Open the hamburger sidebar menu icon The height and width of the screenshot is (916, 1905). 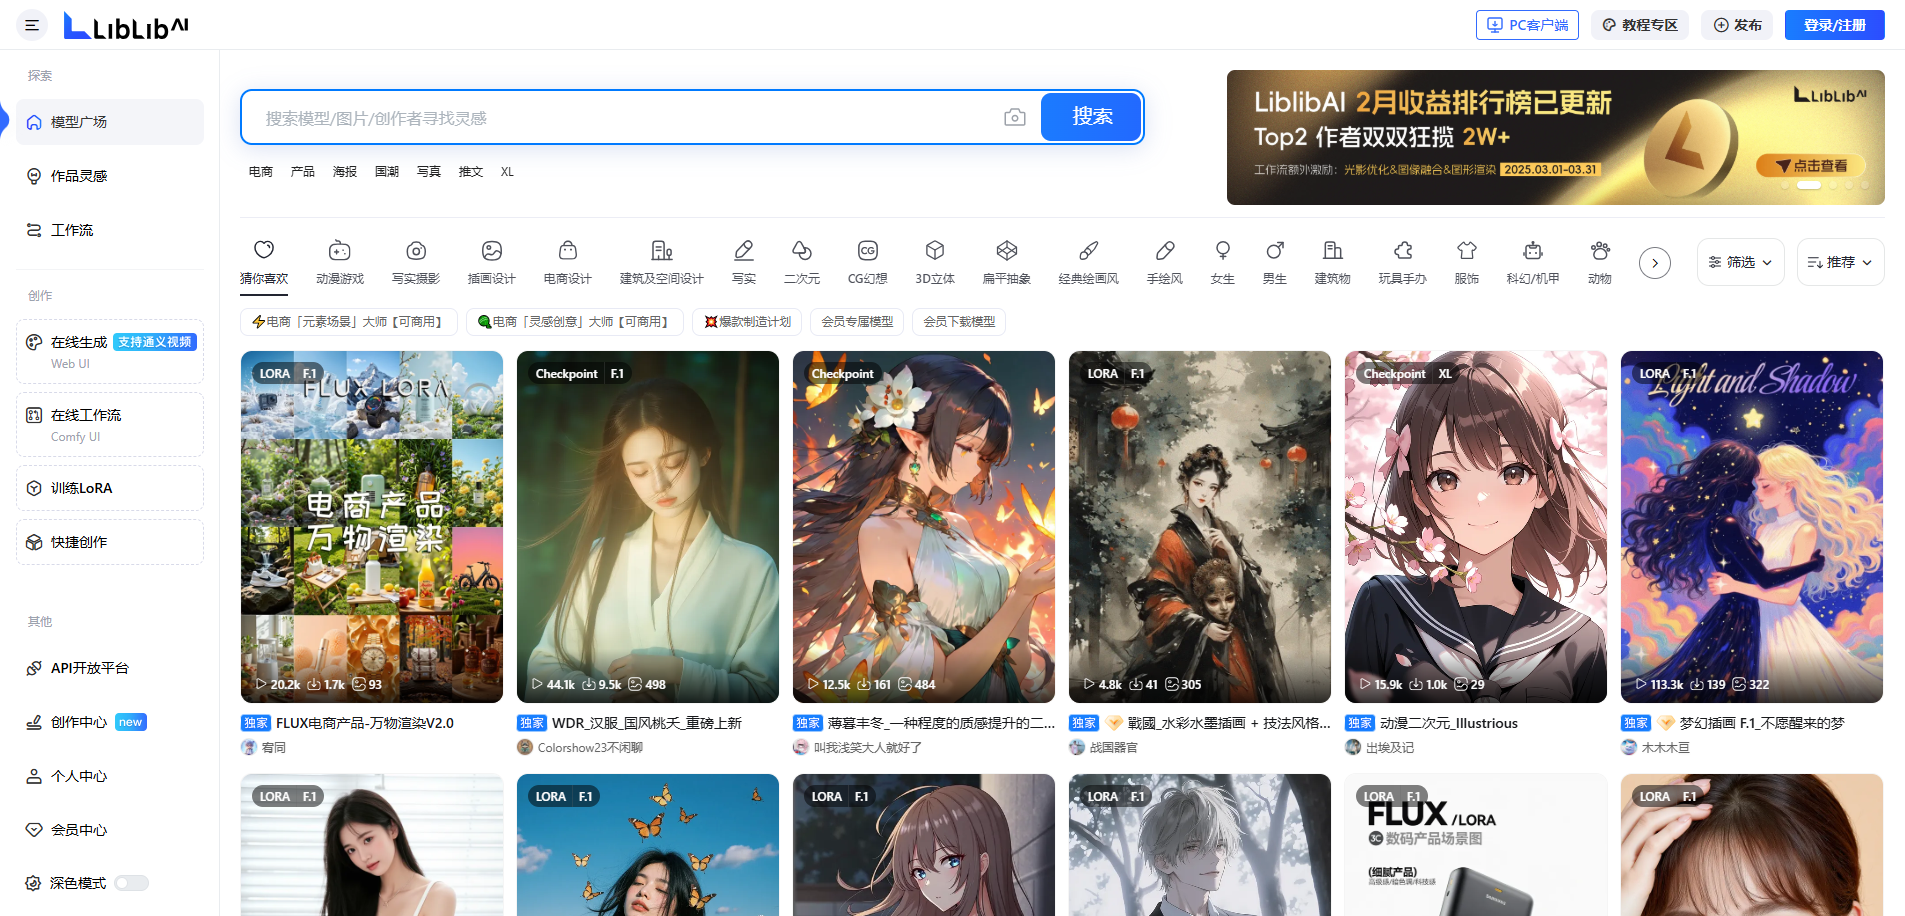32,25
